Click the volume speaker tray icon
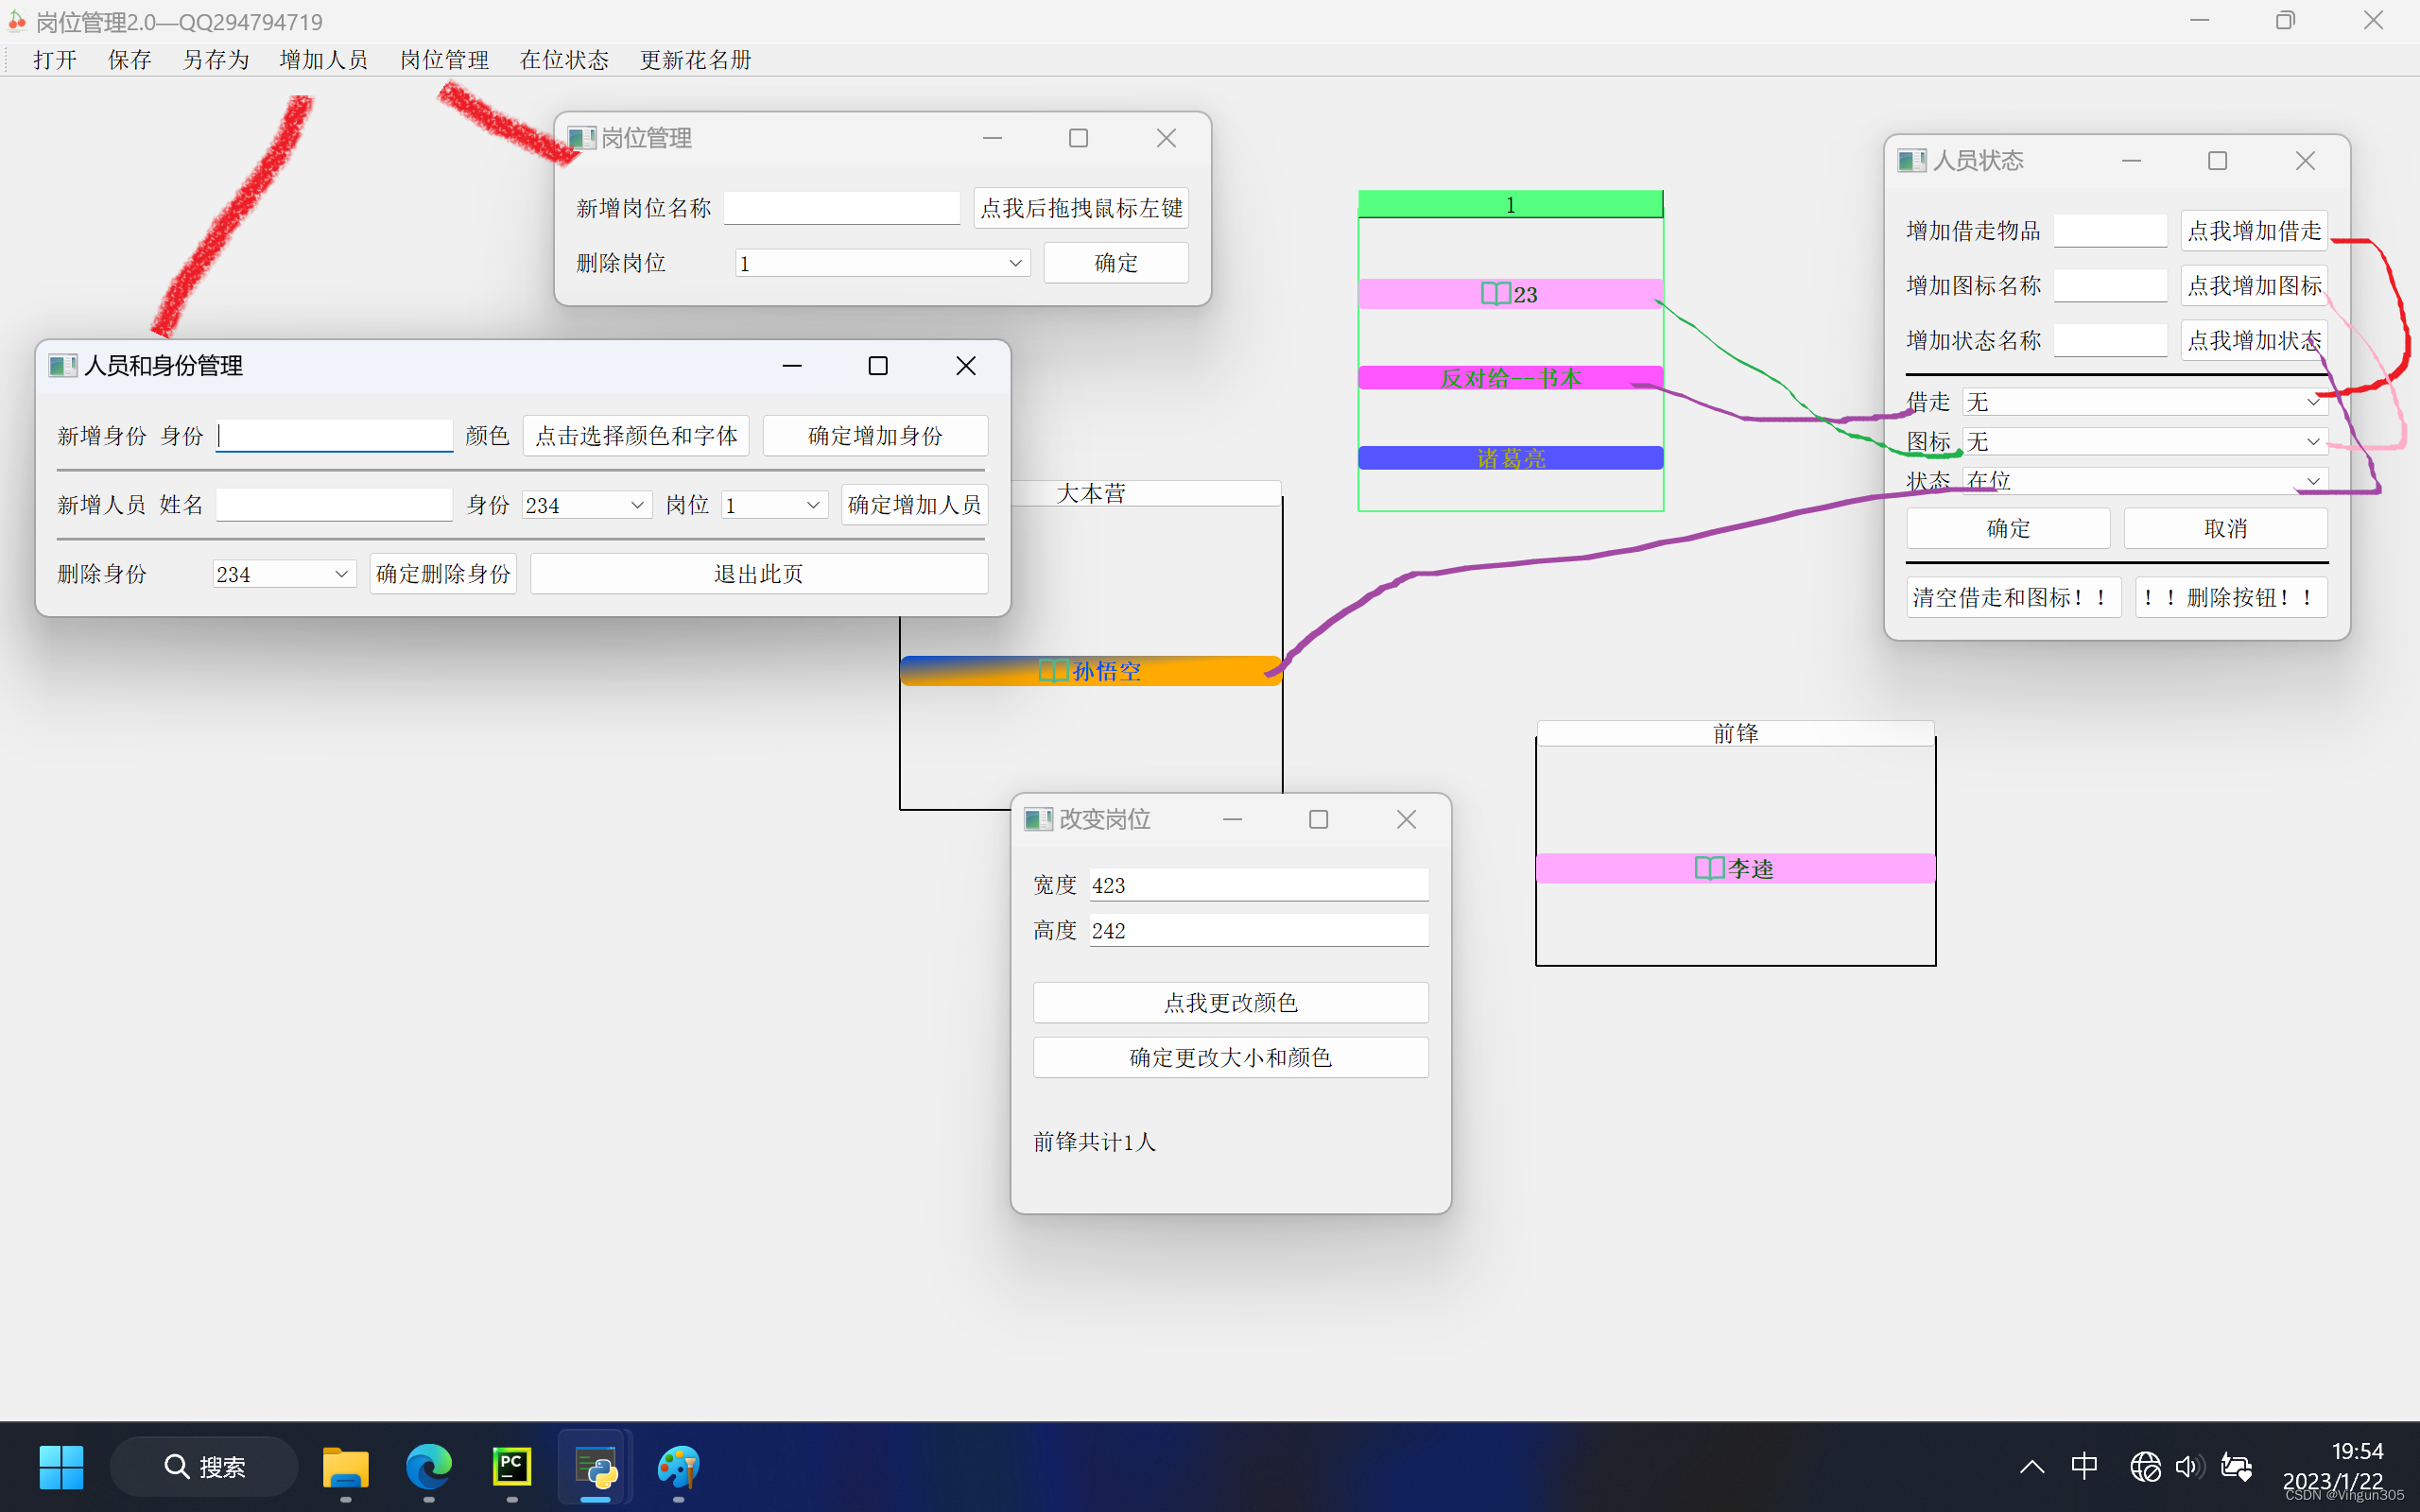The height and width of the screenshot is (1512, 2420). click(x=2188, y=1466)
